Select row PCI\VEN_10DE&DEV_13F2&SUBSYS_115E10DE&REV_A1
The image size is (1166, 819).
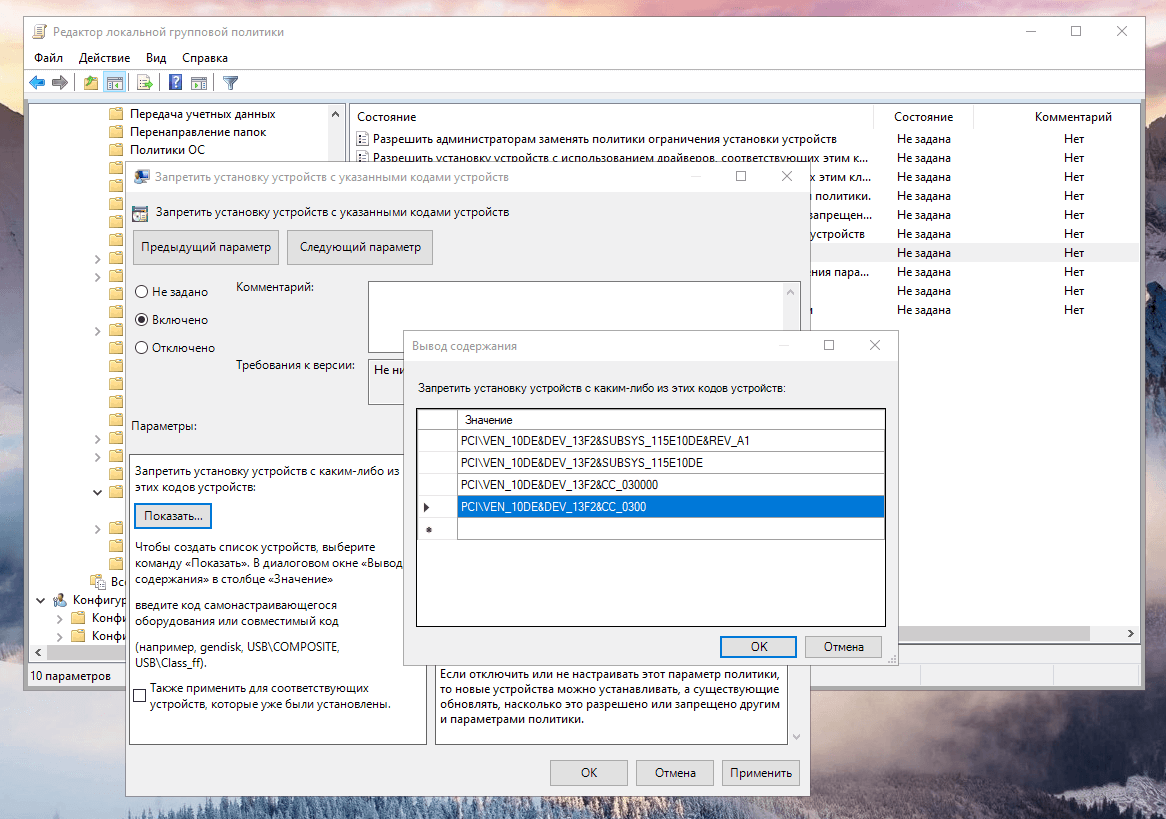tap(671, 440)
